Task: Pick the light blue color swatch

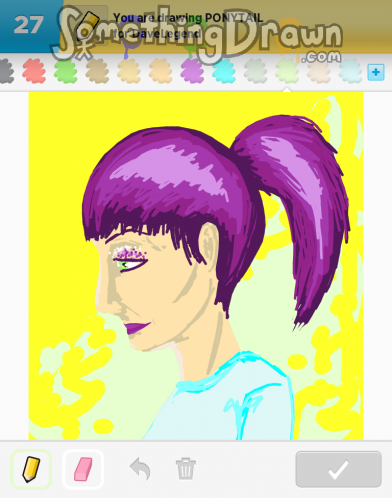Action: click(x=350, y=71)
